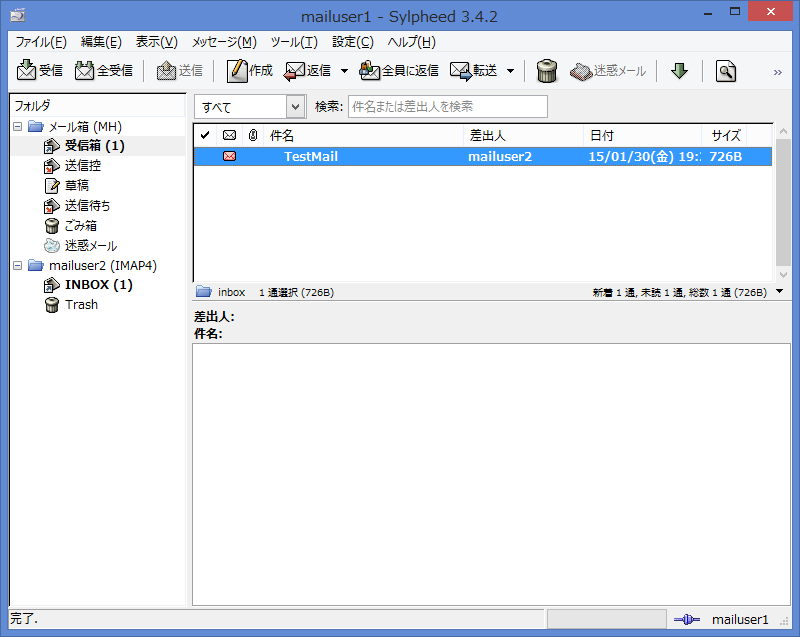Toggle the message view pane arrow in summary status bar
This screenshot has height=637, width=800.
point(780,291)
